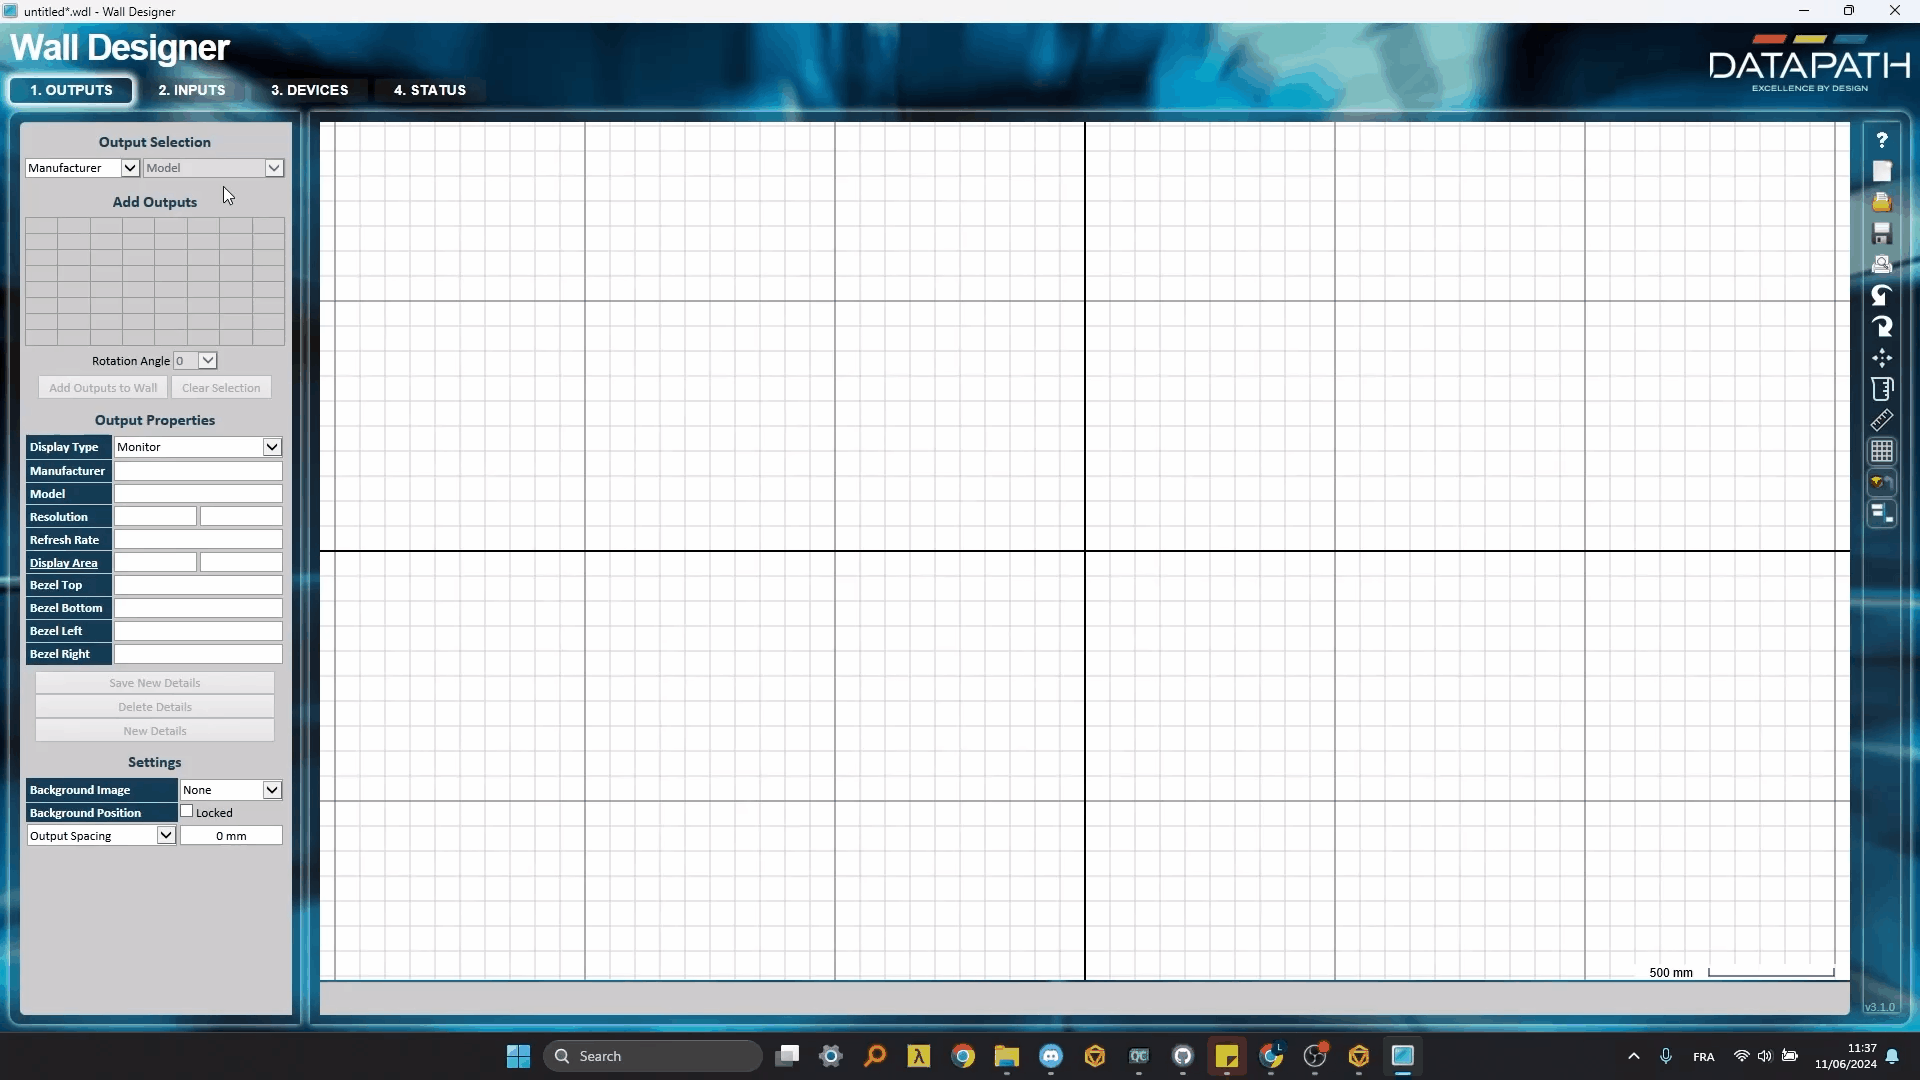The width and height of the screenshot is (1920, 1080).
Task: Open GitHub Desktop from taskbar
Action: click(x=1183, y=1056)
